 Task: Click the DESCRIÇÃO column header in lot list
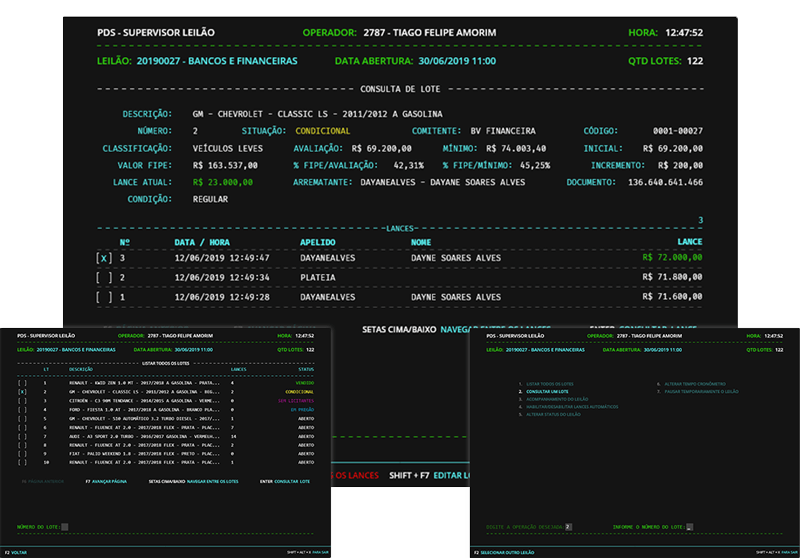[81, 369]
